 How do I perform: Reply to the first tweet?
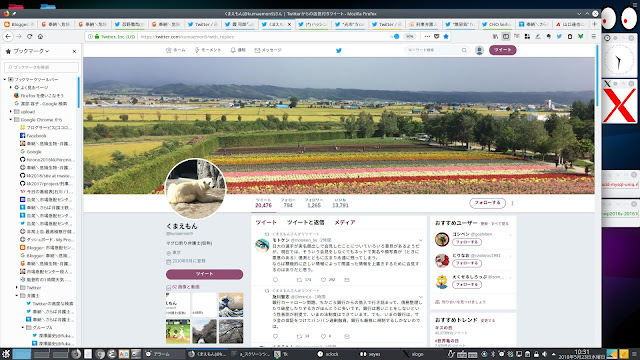pyautogui.click(x=275, y=280)
